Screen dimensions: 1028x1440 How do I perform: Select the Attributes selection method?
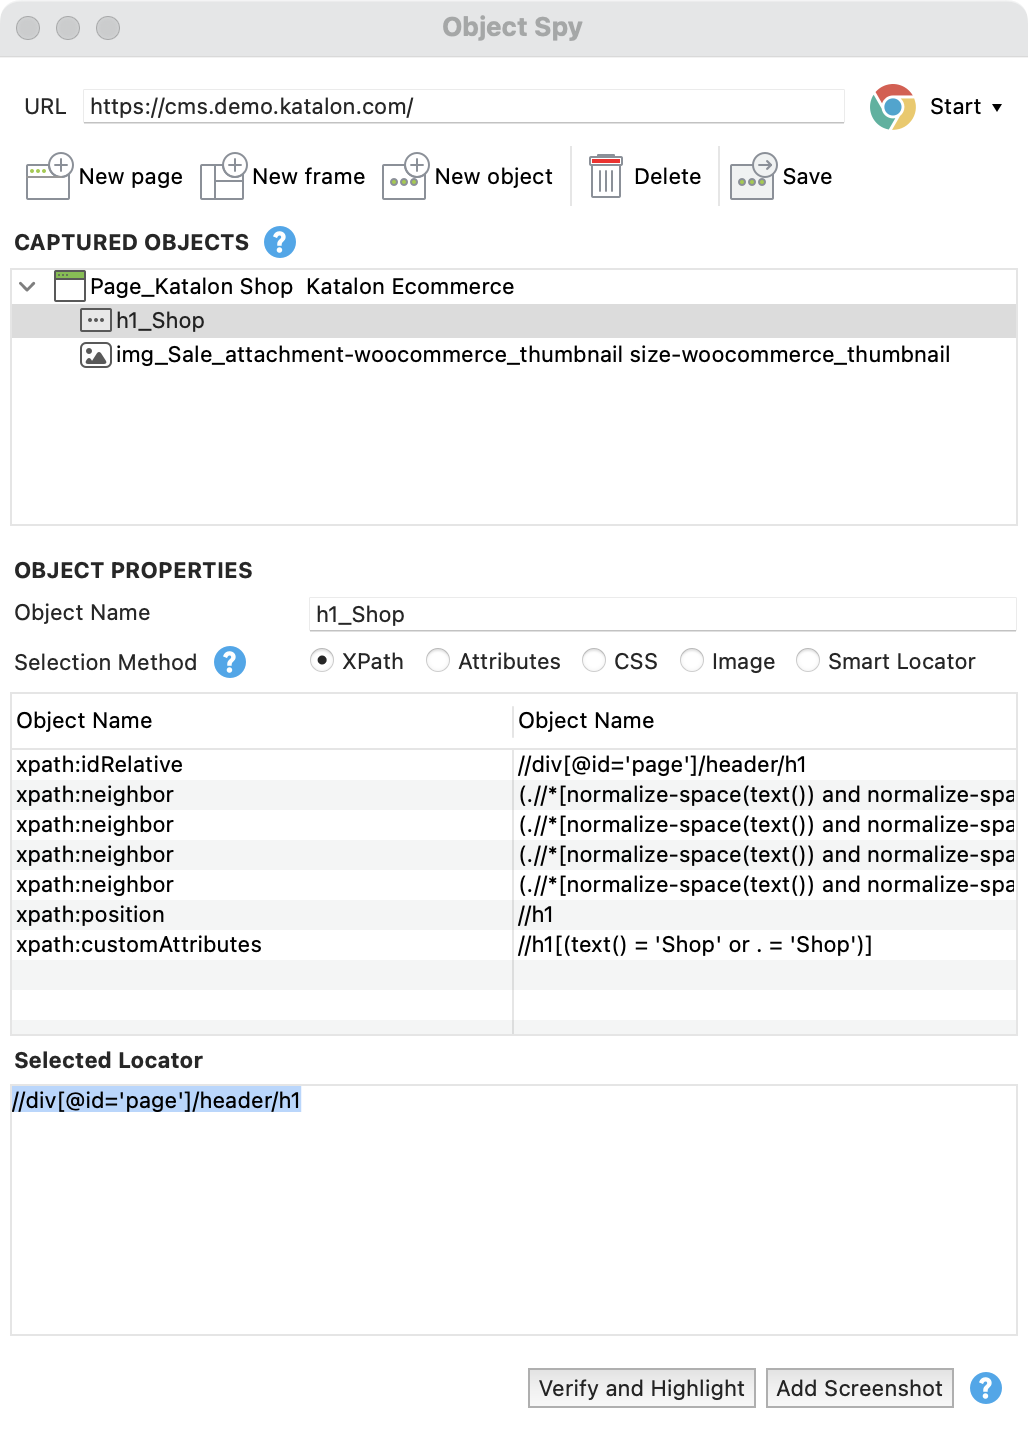pos(438,661)
